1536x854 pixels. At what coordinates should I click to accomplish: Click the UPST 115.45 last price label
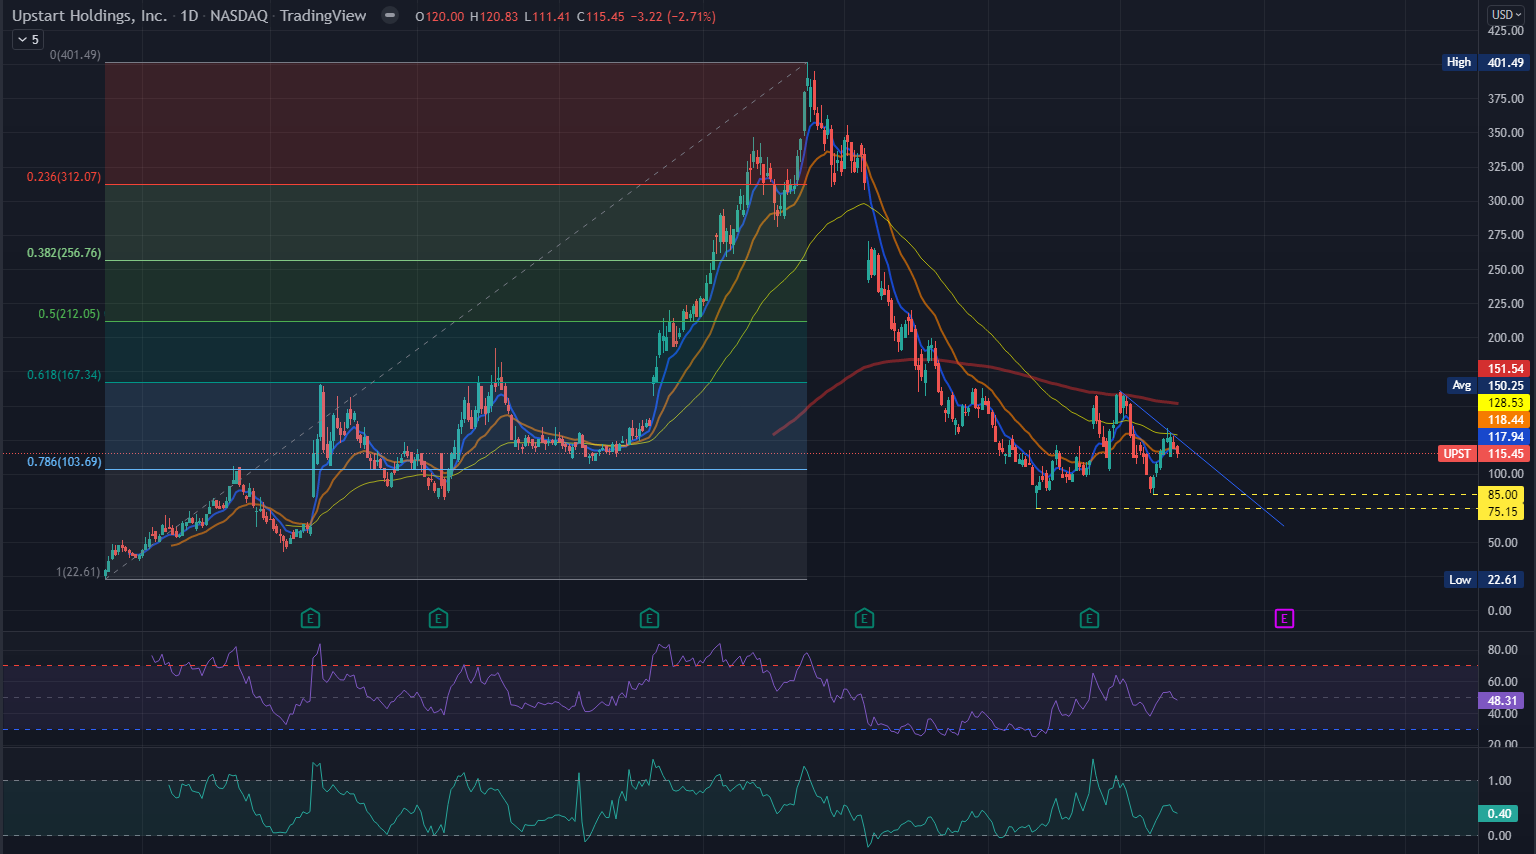tap(1483, 454)
